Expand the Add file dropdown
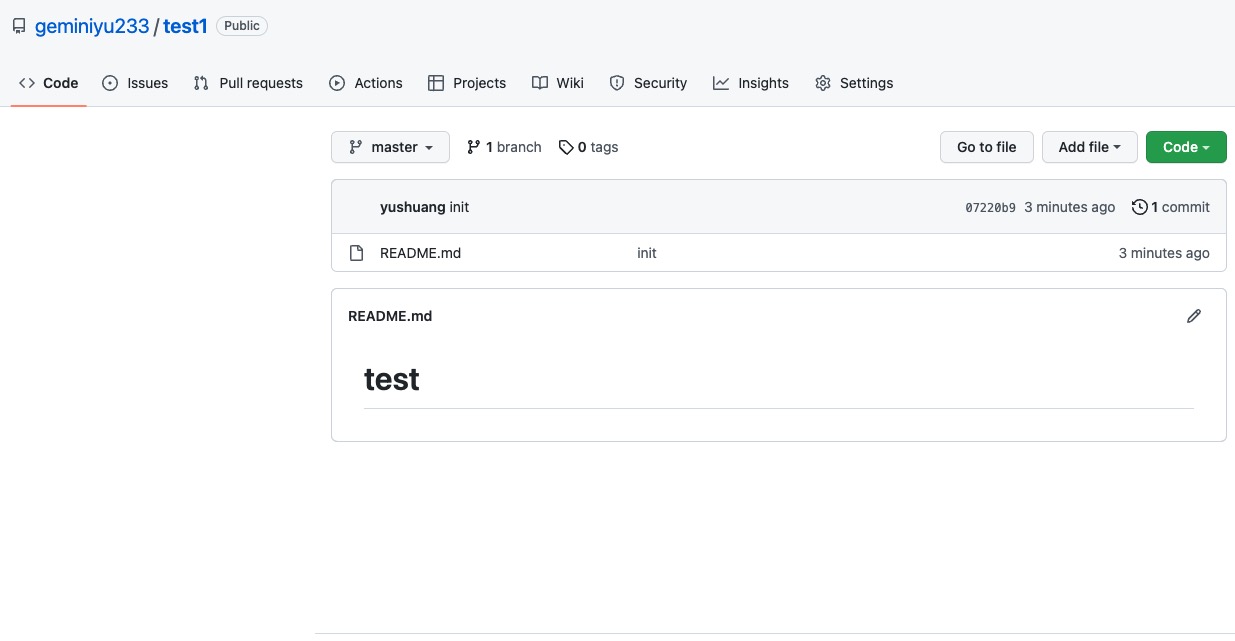 coord(1089,147)
